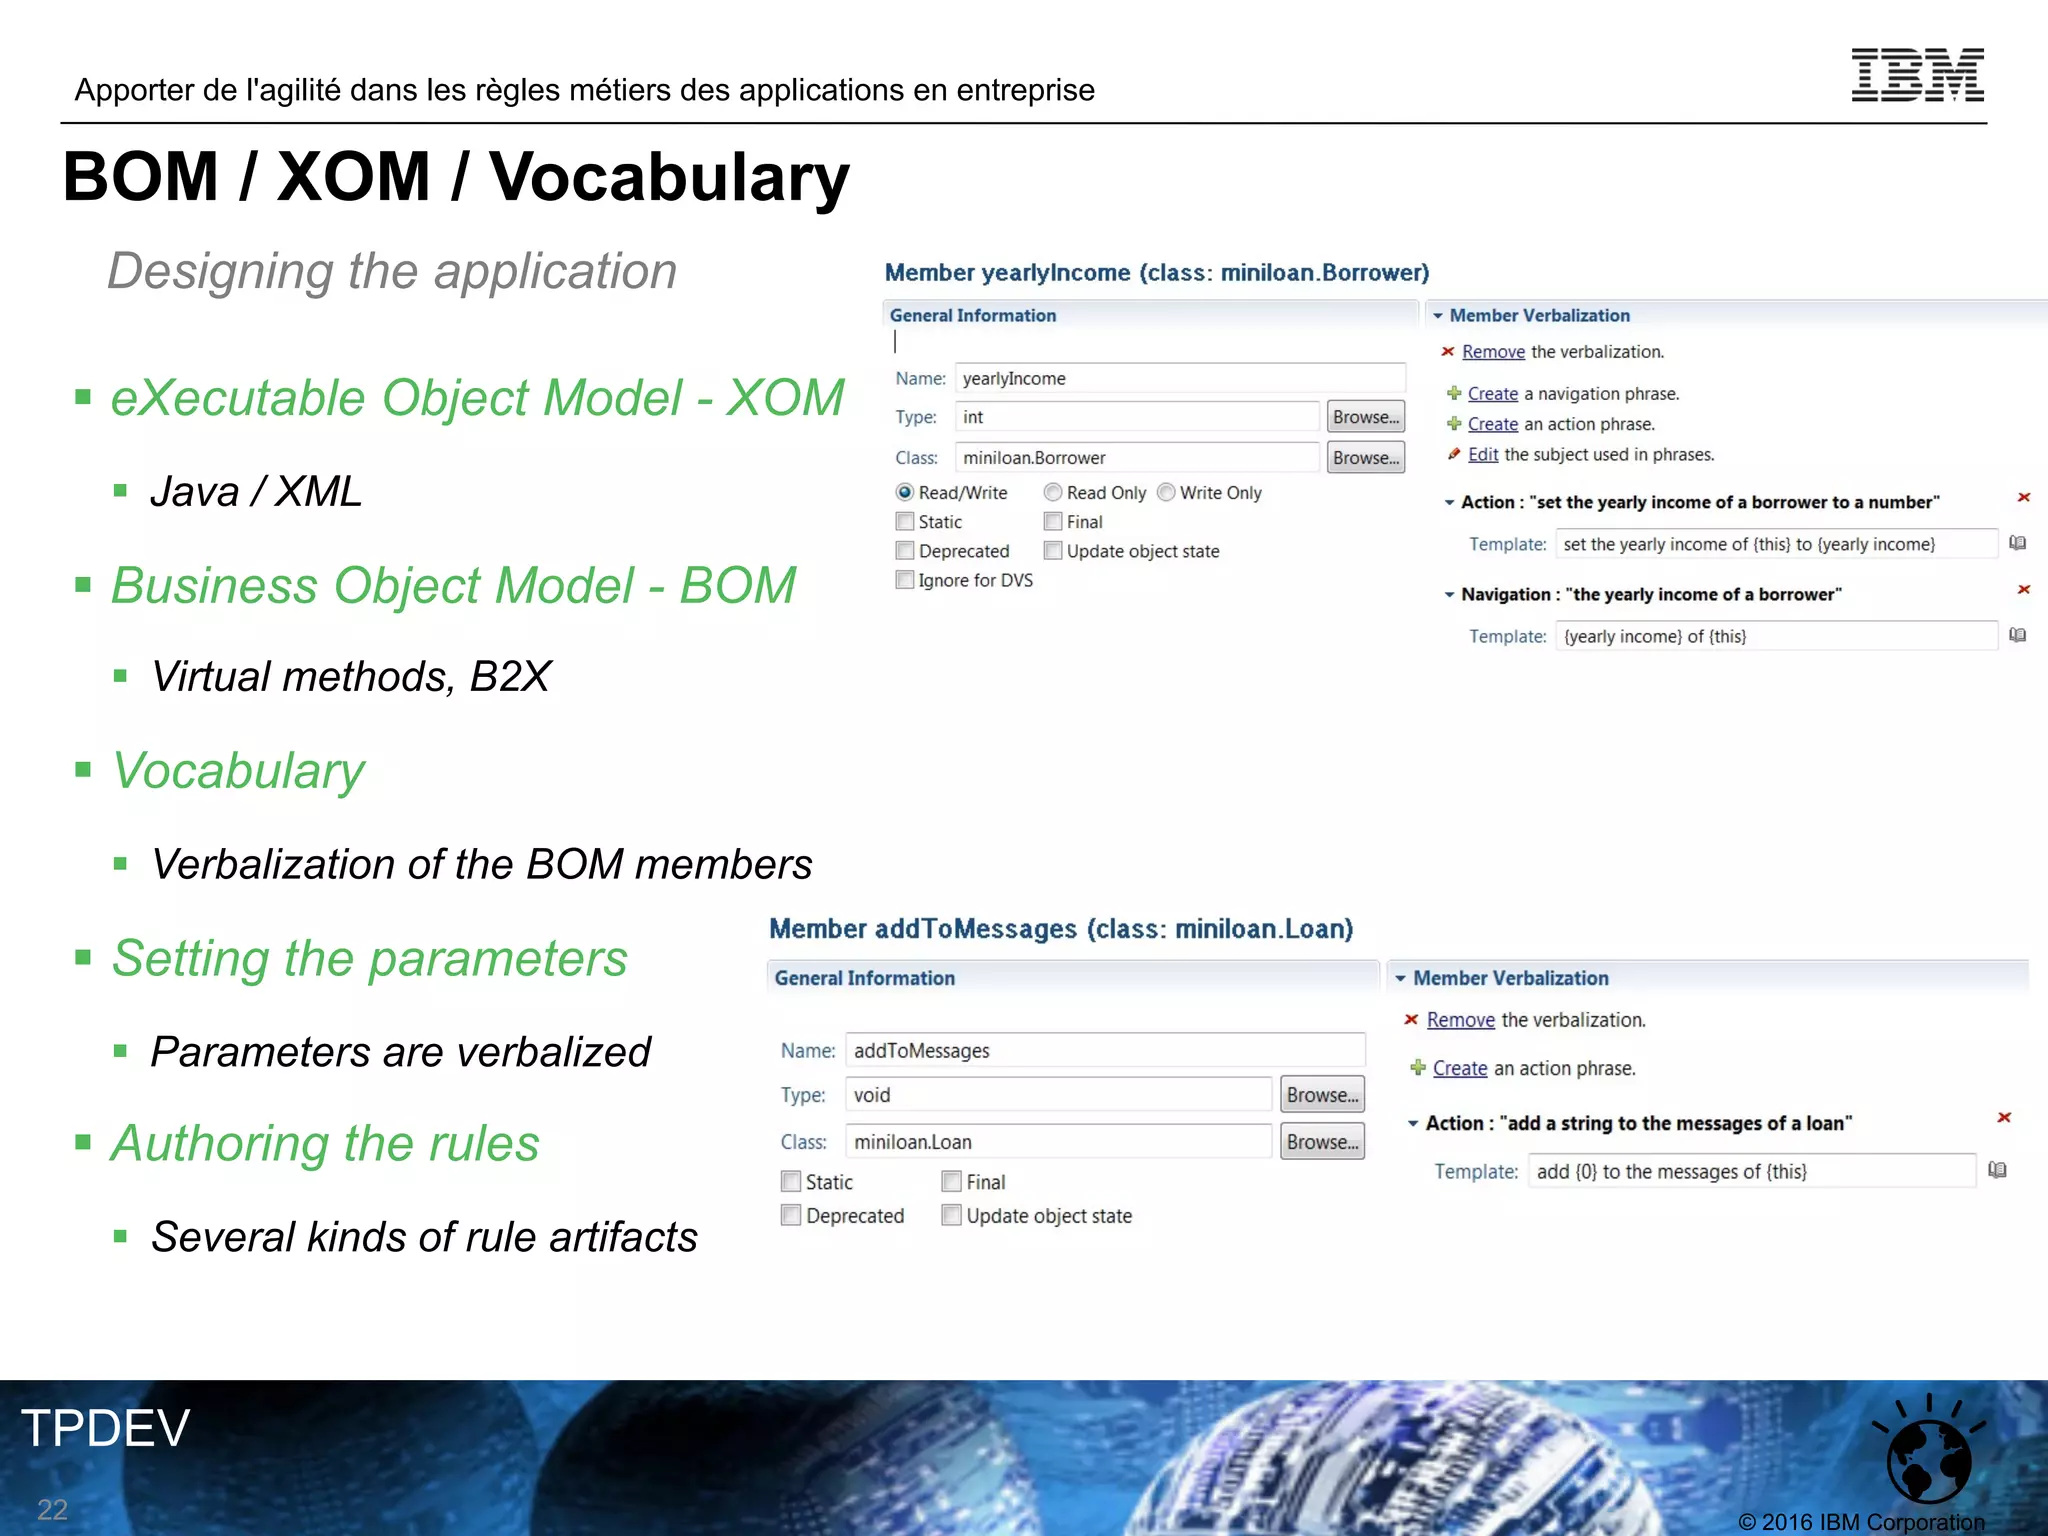Enable Update object state for yearlyIncome
Image resolution: width=2048 pixels, height=1536 pixels.
1053,550
